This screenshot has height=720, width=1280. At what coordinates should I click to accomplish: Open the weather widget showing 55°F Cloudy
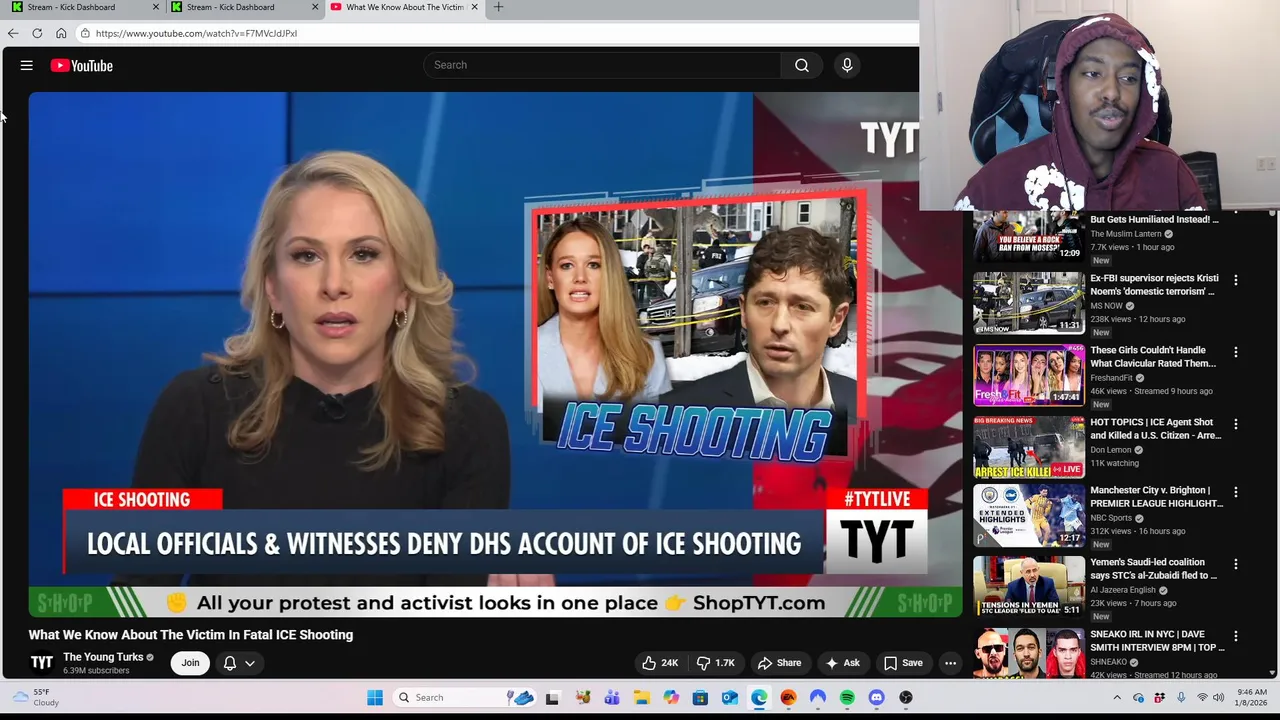34,697
